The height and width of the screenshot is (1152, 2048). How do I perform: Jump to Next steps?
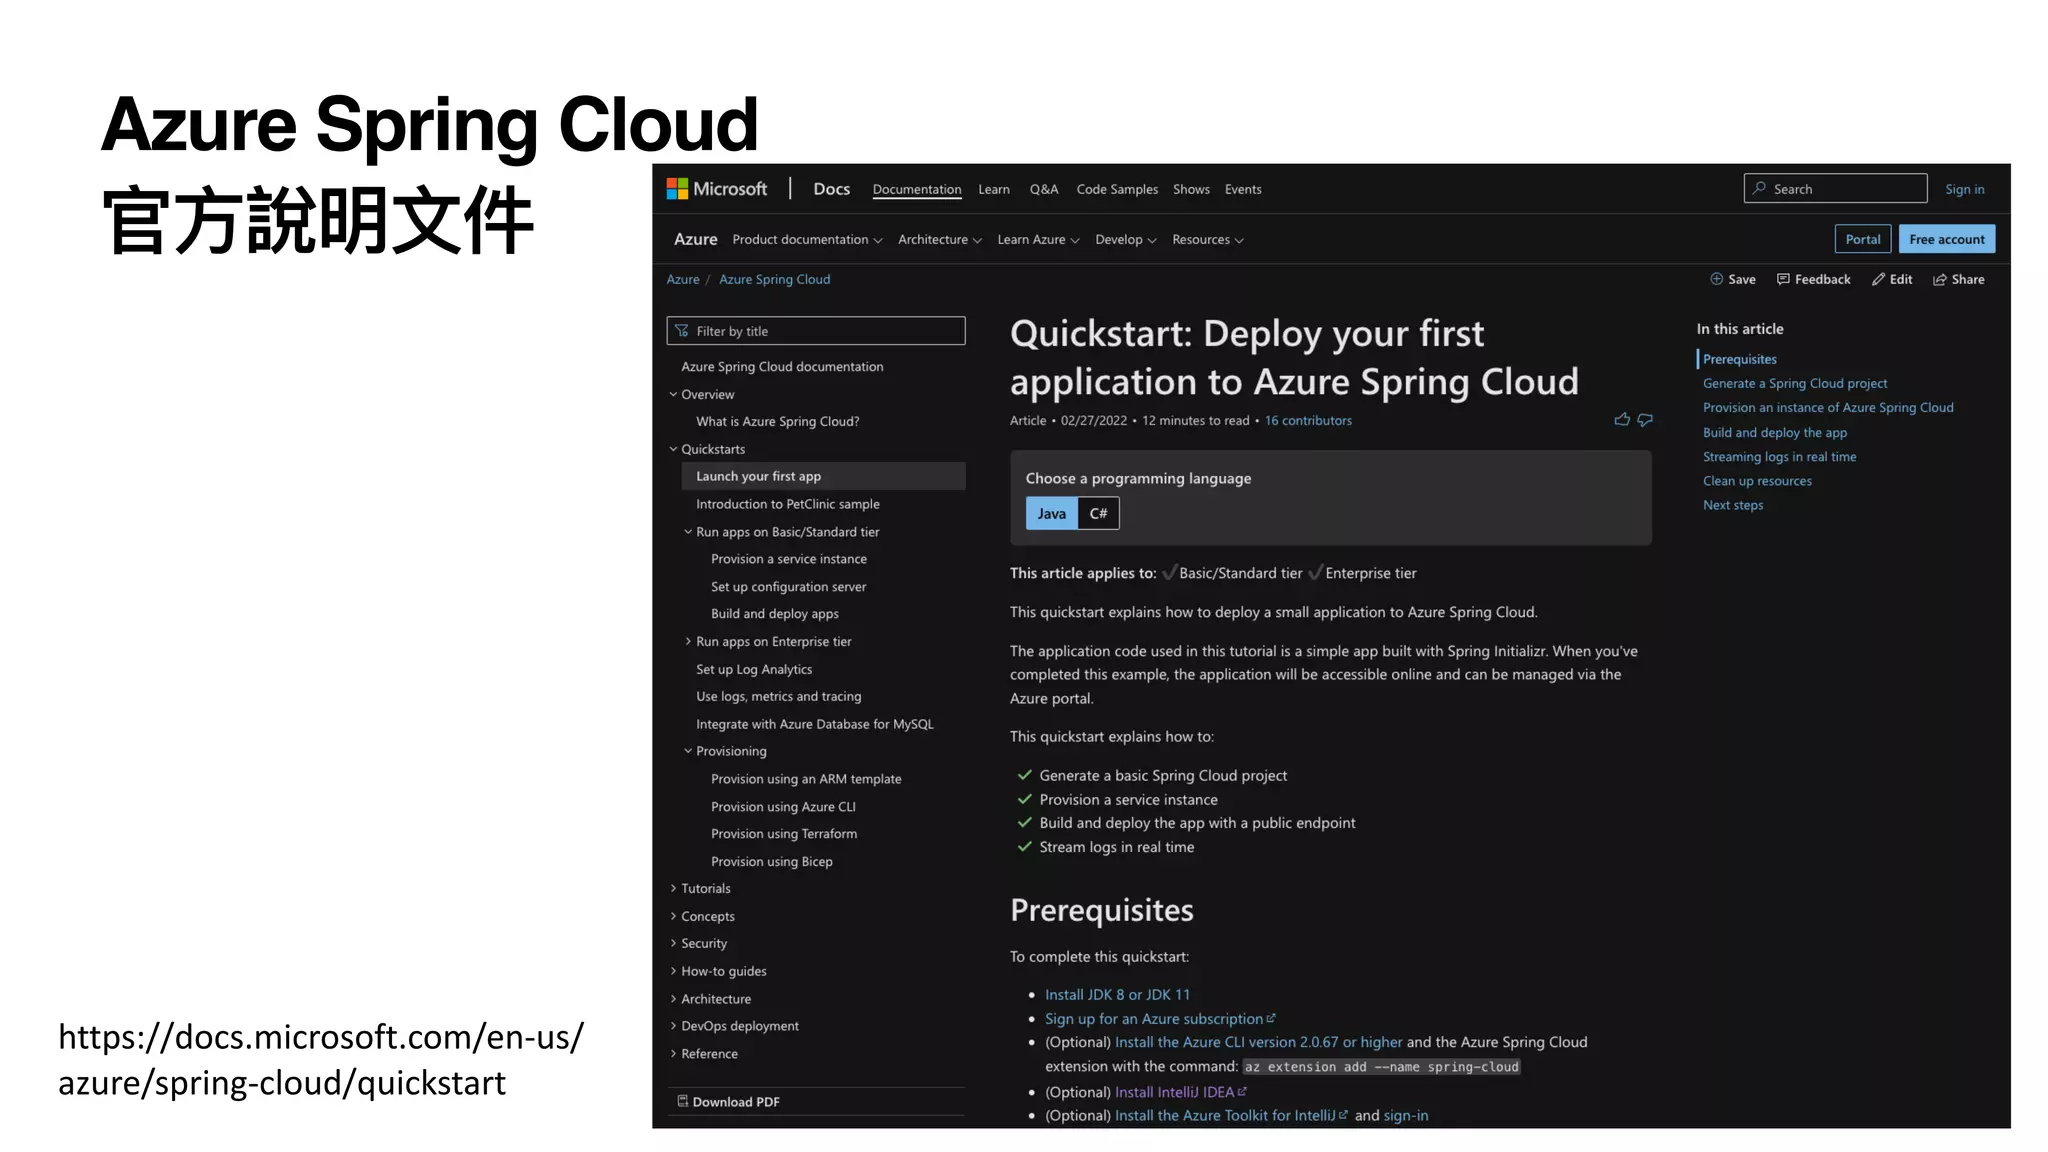(x=1733, y=505)
